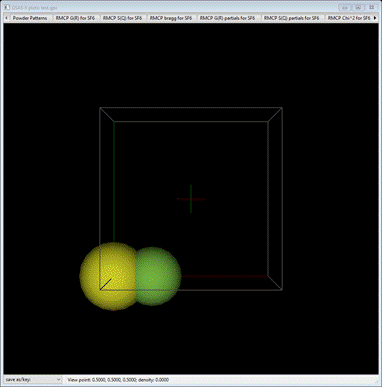Maximize the GSAS-II plots window
Viewport: 382px width, 387px height.
coord(358,7)
